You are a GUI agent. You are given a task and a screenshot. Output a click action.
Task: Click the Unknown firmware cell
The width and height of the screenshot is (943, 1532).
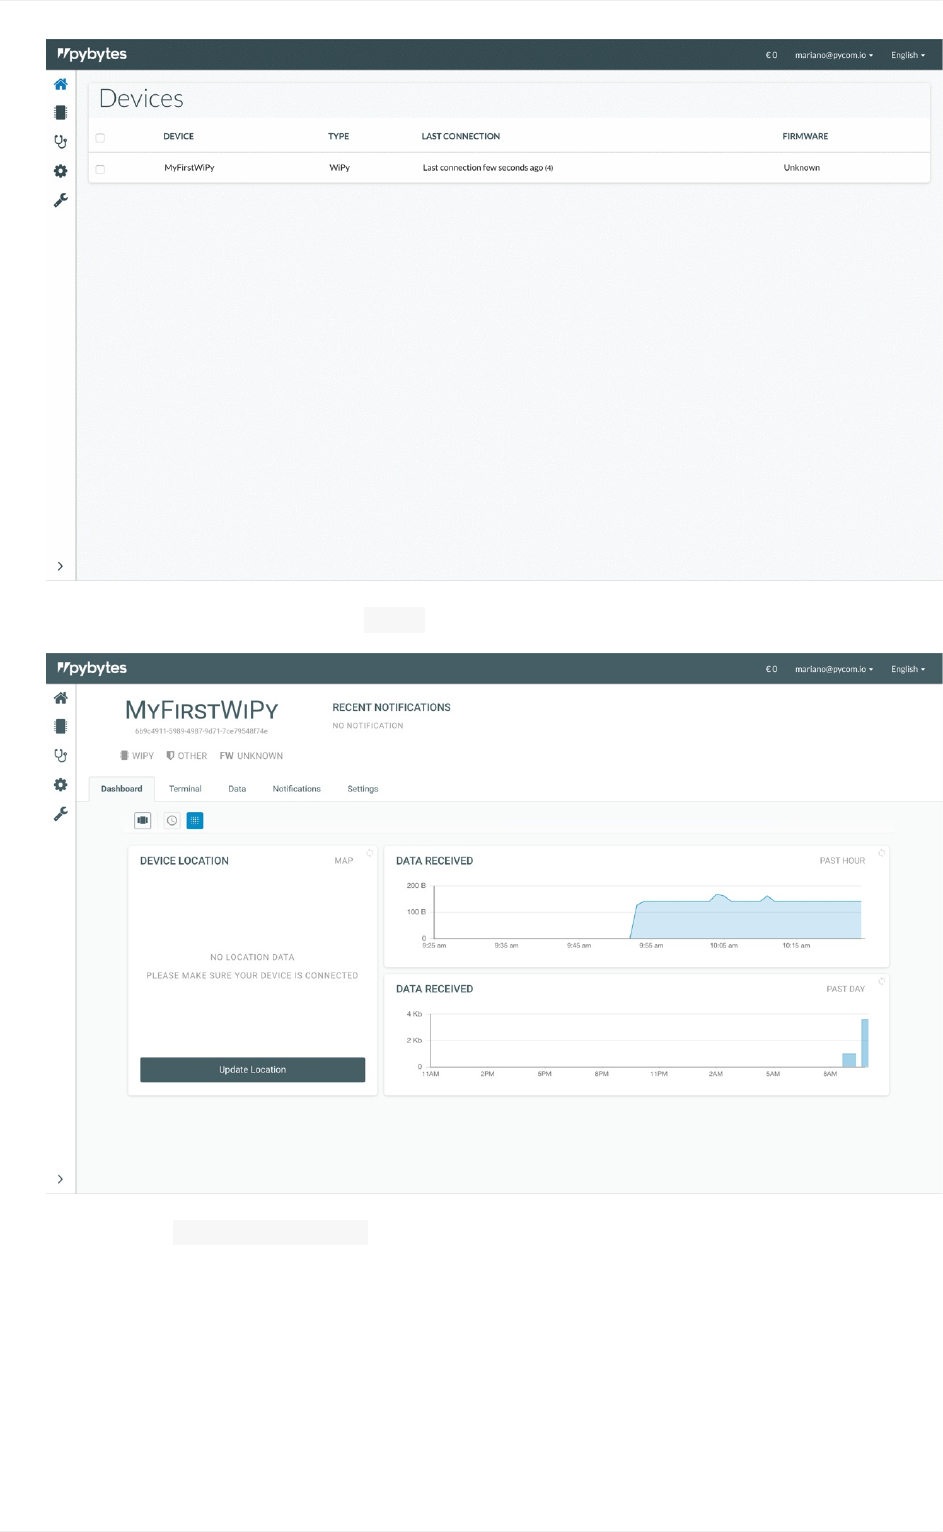tap(802, 168)
